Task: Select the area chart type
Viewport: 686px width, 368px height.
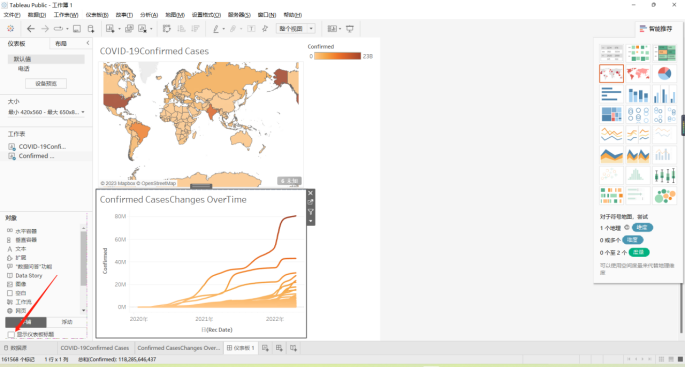Action: click(x=611, y=155)
